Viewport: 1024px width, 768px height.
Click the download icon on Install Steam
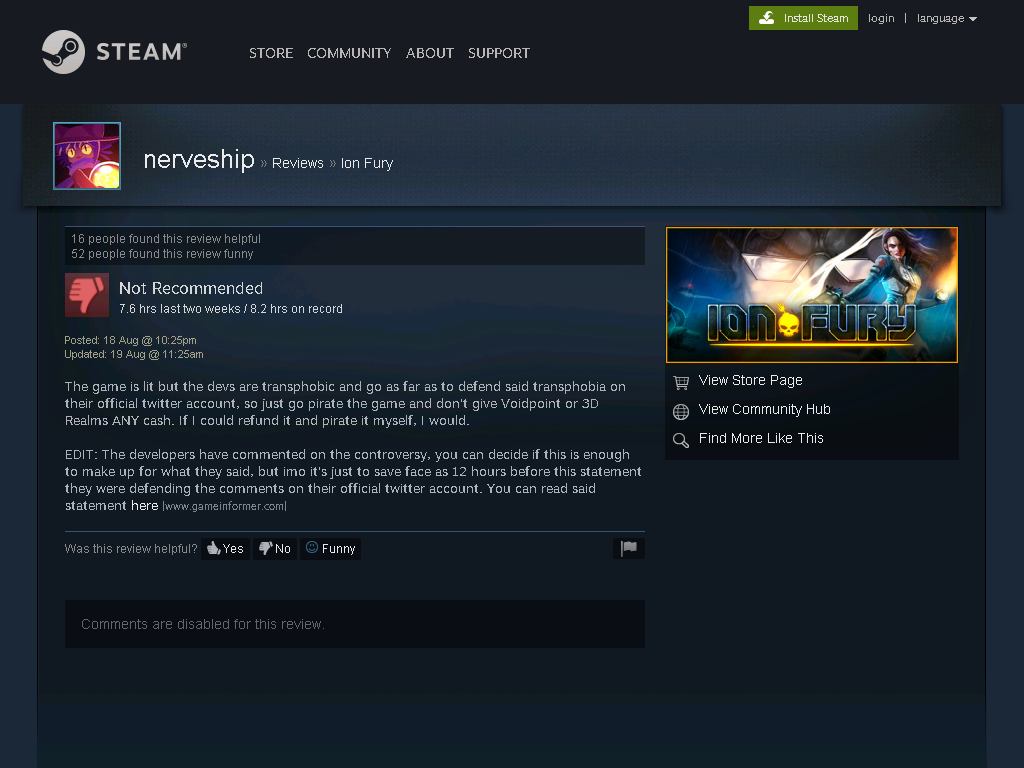[x=767, y=18]
